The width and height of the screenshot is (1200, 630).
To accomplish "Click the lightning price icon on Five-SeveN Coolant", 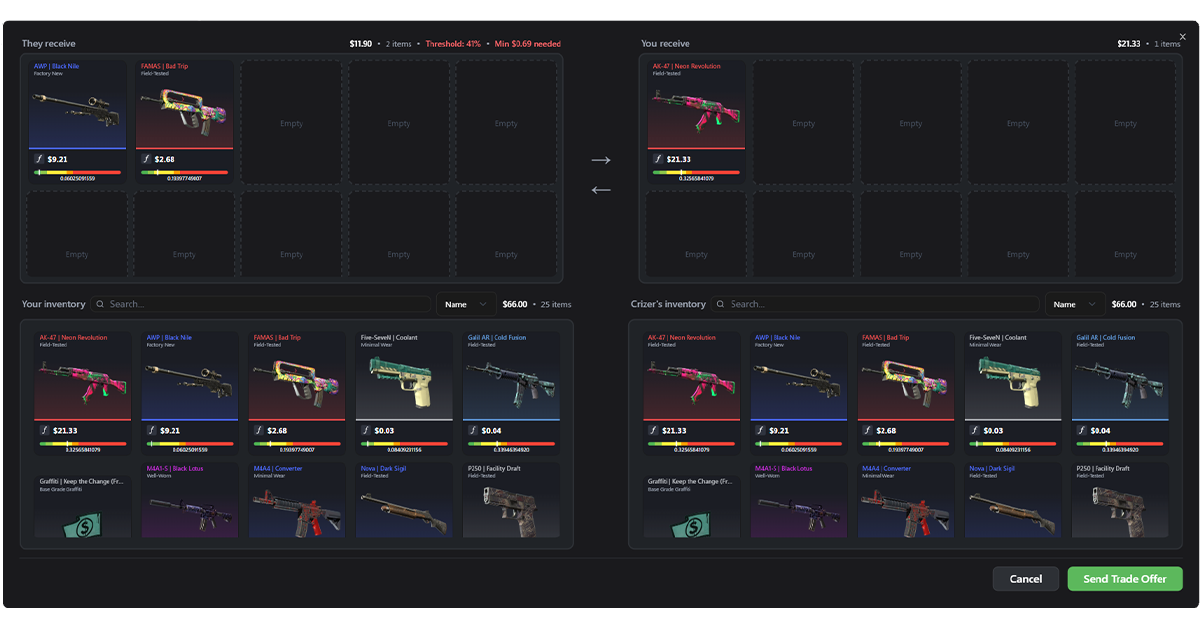I will click(x=366, y=430).
